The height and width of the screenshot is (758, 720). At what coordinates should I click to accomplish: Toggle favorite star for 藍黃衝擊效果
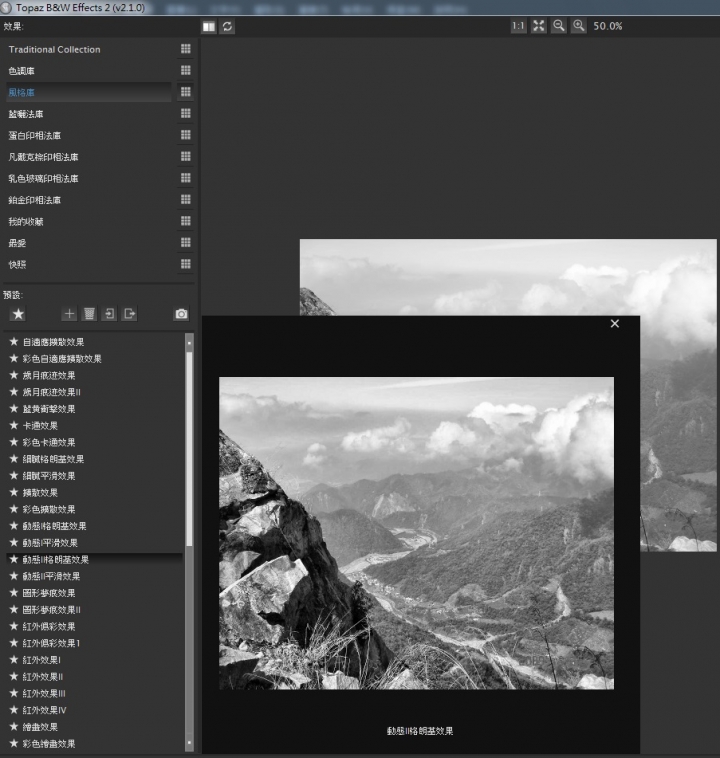[14, 409]
